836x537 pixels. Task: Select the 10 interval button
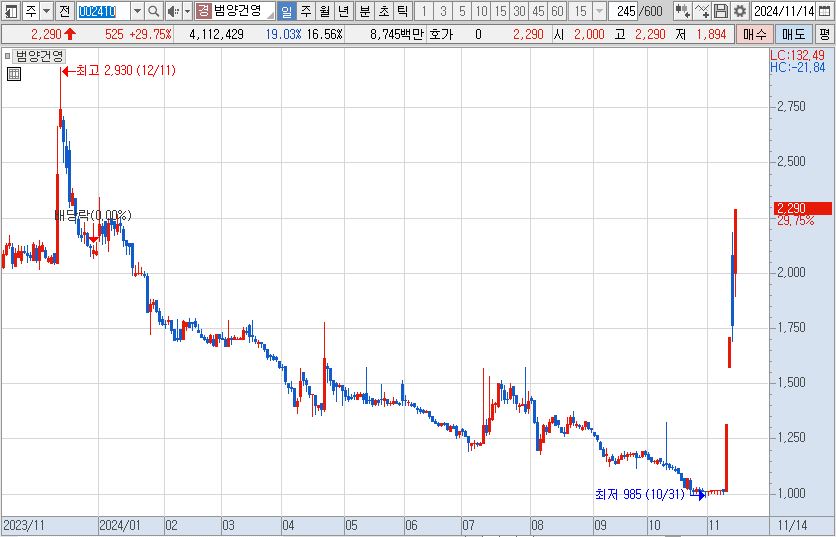481,11
